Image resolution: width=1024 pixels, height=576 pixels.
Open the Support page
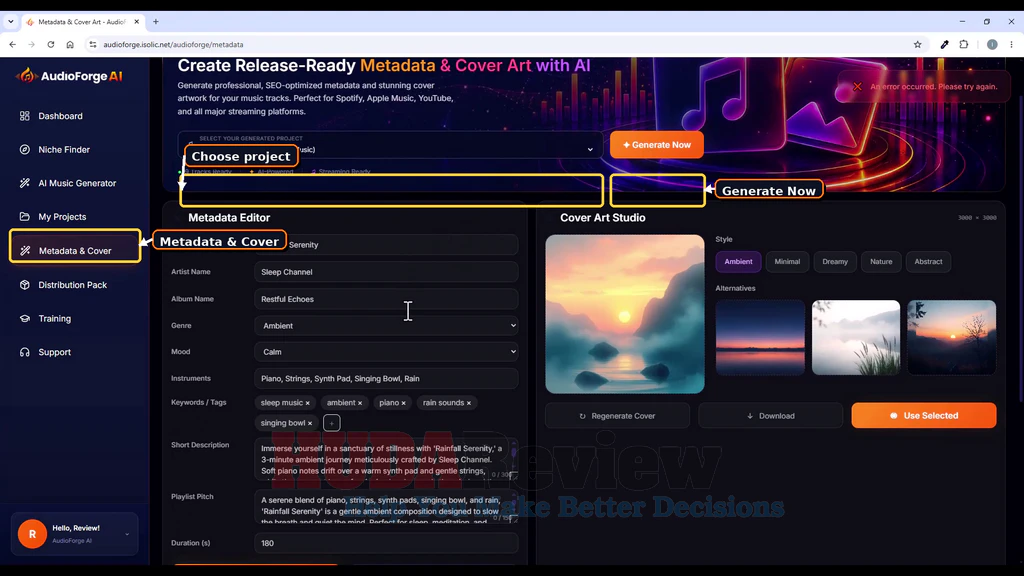pos(54,352)
